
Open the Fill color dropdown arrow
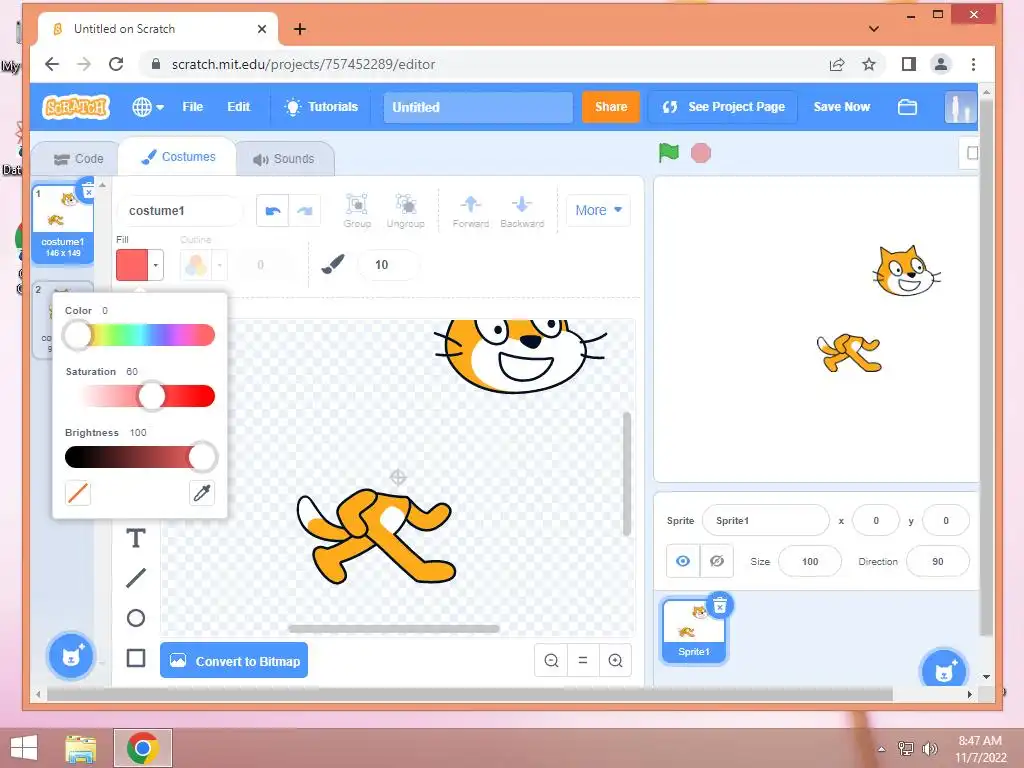click(x=155, y=265)
